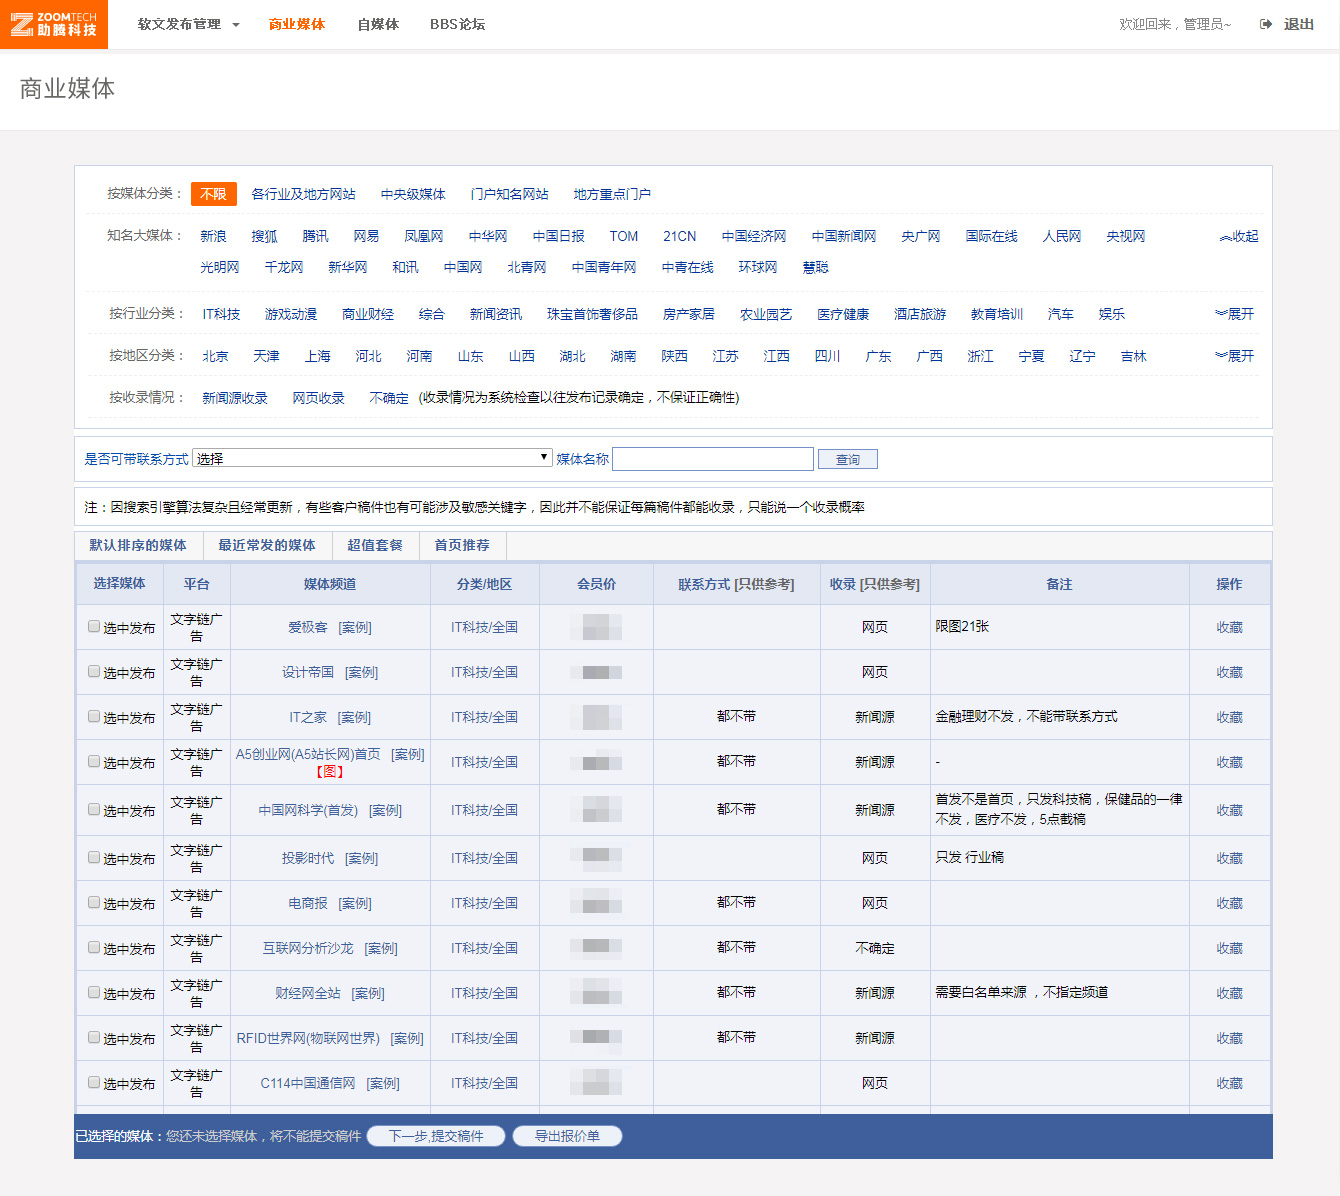Open the 软文发布管理 dropdown menu
The height and width of the screenshot is (1196, 1340).
pos(188,24)
